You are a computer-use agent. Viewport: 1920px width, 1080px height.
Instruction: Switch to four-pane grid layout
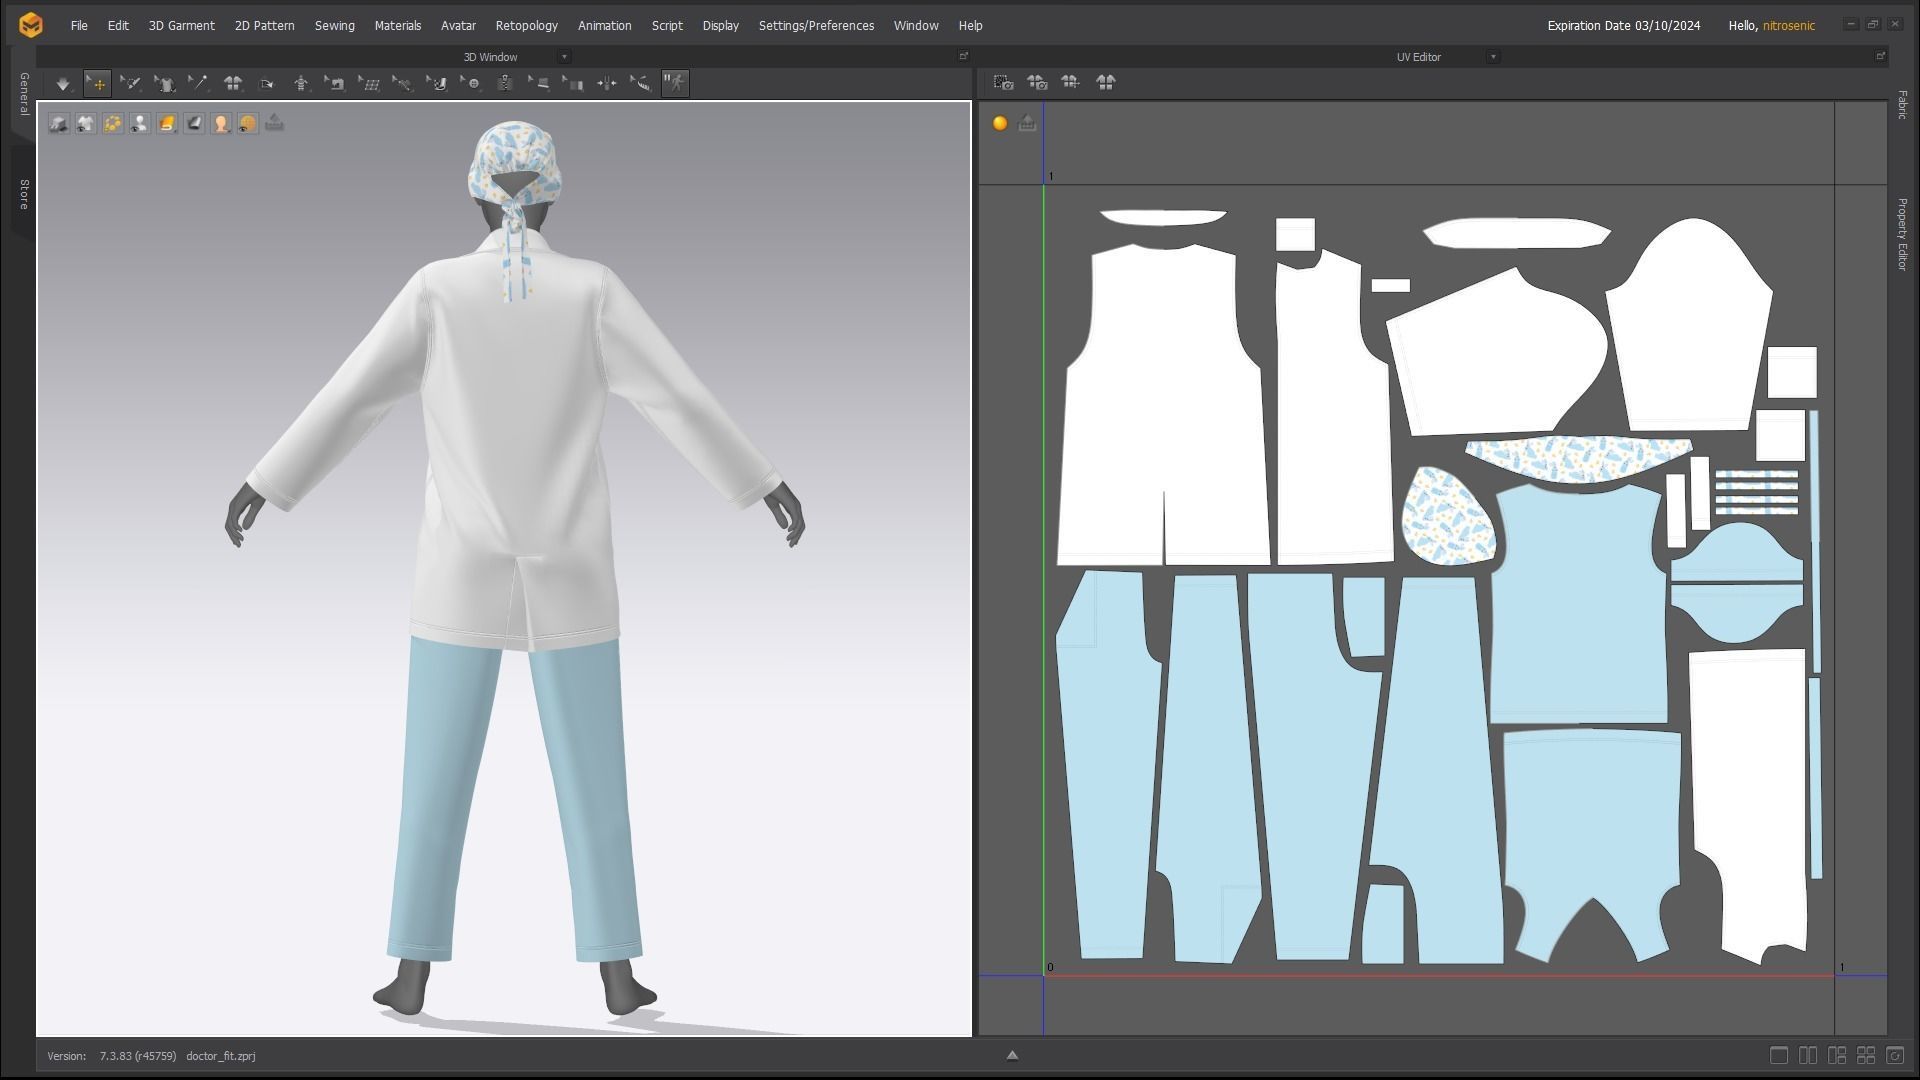pos(1866,1055)
